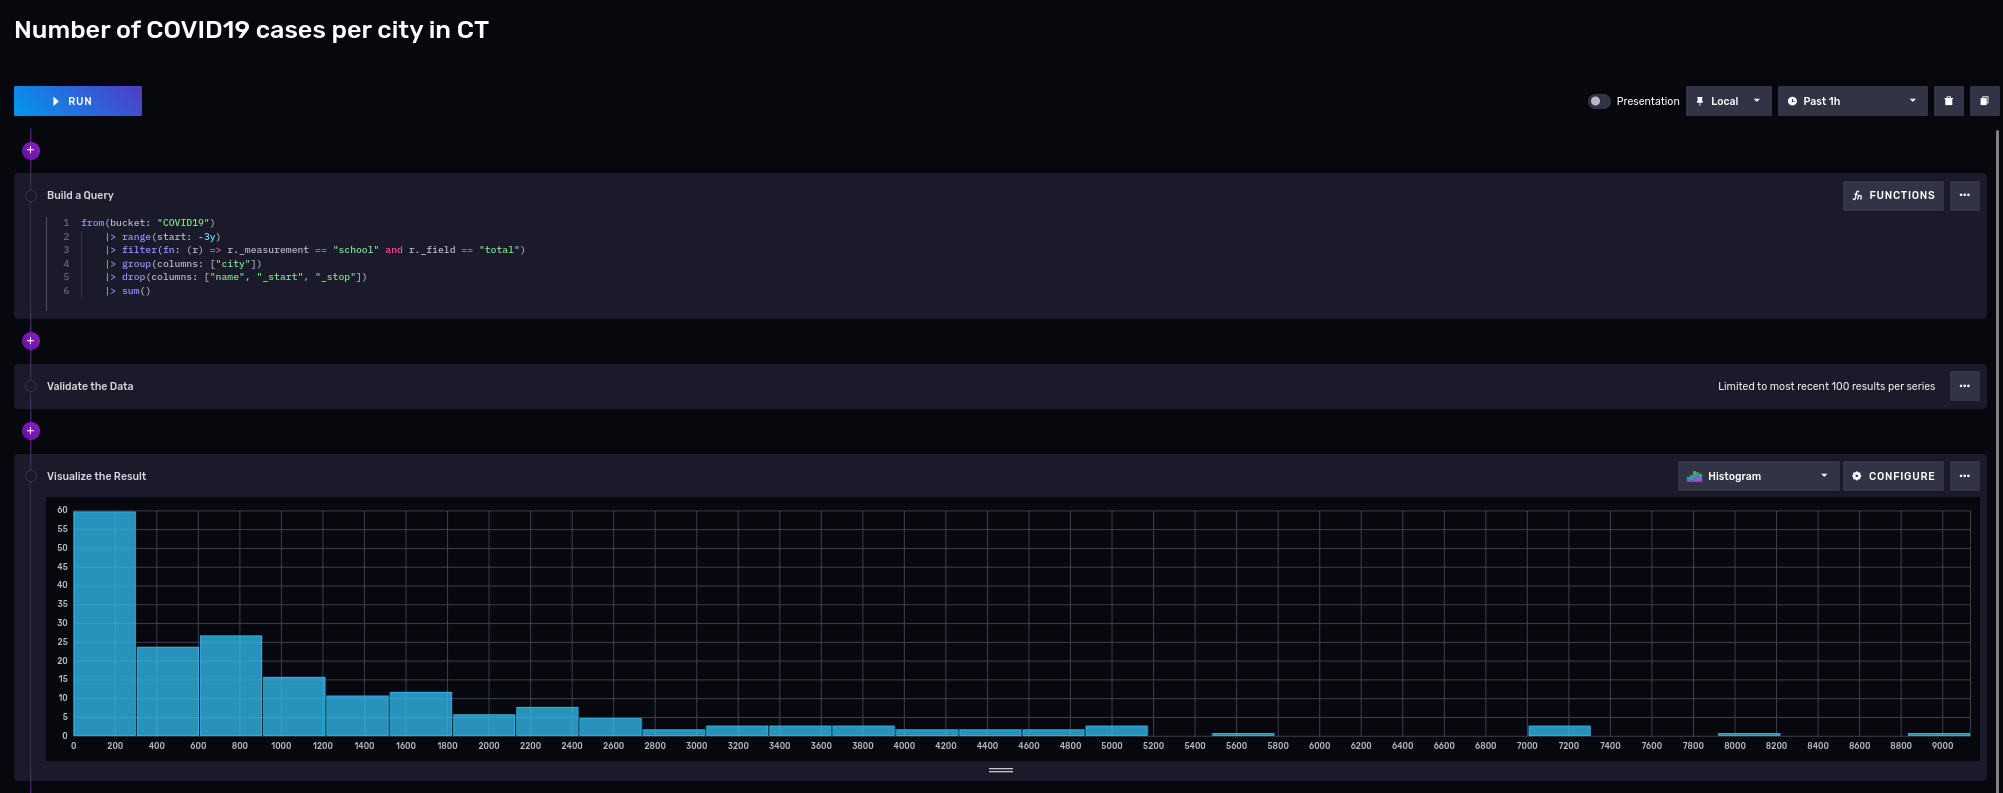
Task: Click the Visualize the Result panel title
Action: click(96, 476)
